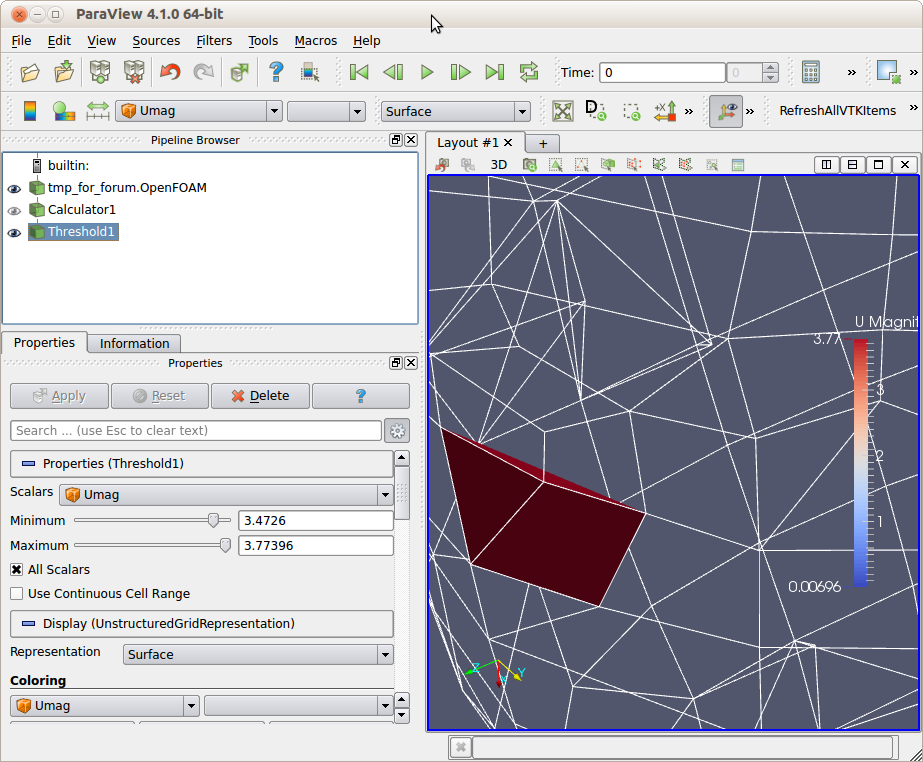Open the File menu
Screen dimensions: 923x762
tap(21, 41)
